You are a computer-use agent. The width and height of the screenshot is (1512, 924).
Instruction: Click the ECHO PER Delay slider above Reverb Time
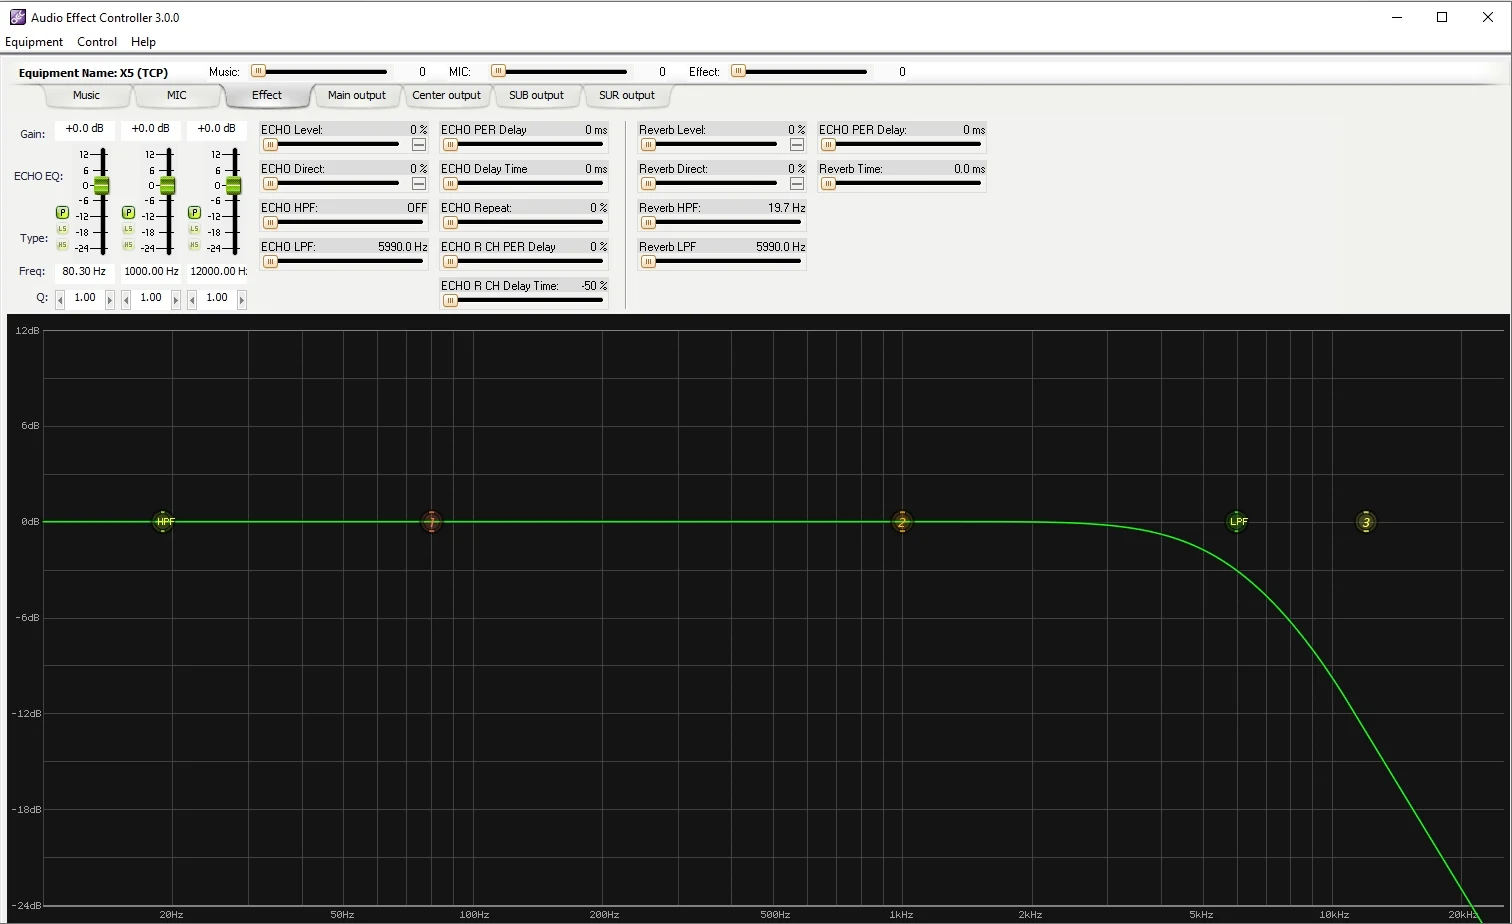click(x=828, y=145)
